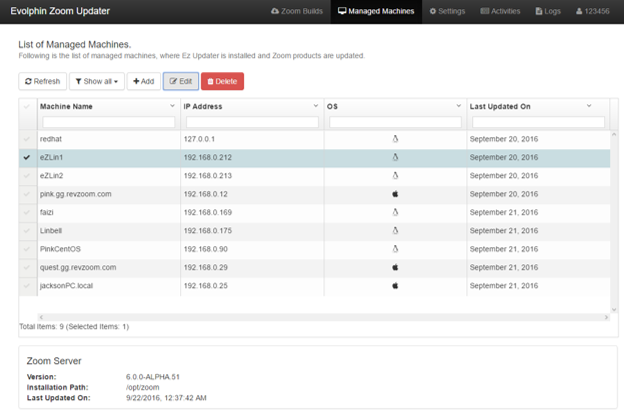The image size is (624, 416).
Task: Select the quest.gg.revzoom.com name cell
Action: click(109, 267)
